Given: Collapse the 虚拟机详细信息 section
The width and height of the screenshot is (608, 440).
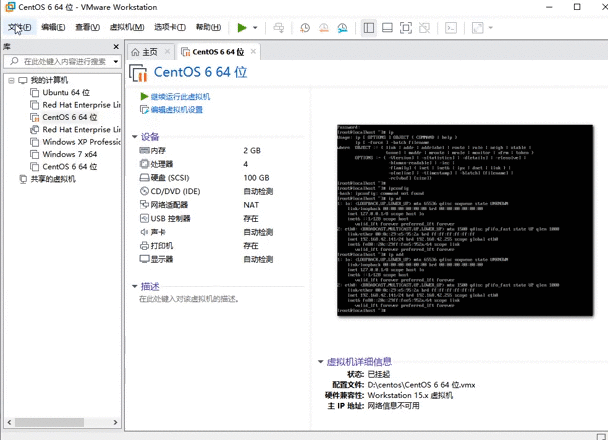Looking at the screenshot, I should pyautogui.click(x=321, y=362).
